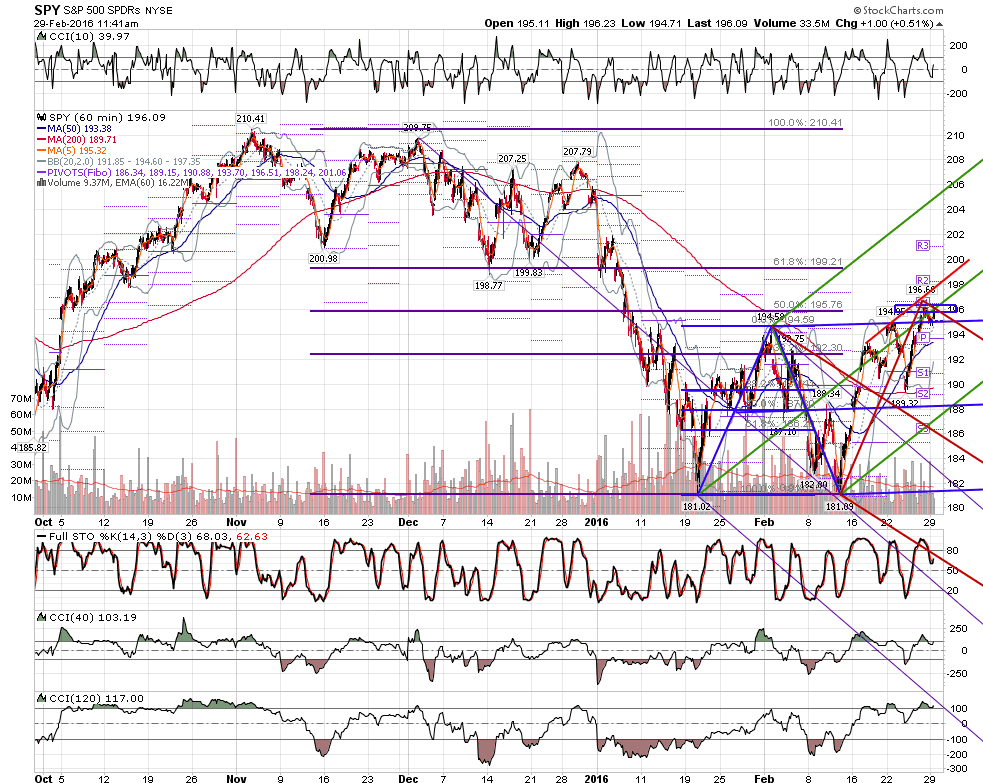Click the CCI(120) indicator icon

(x=41, y=698)
